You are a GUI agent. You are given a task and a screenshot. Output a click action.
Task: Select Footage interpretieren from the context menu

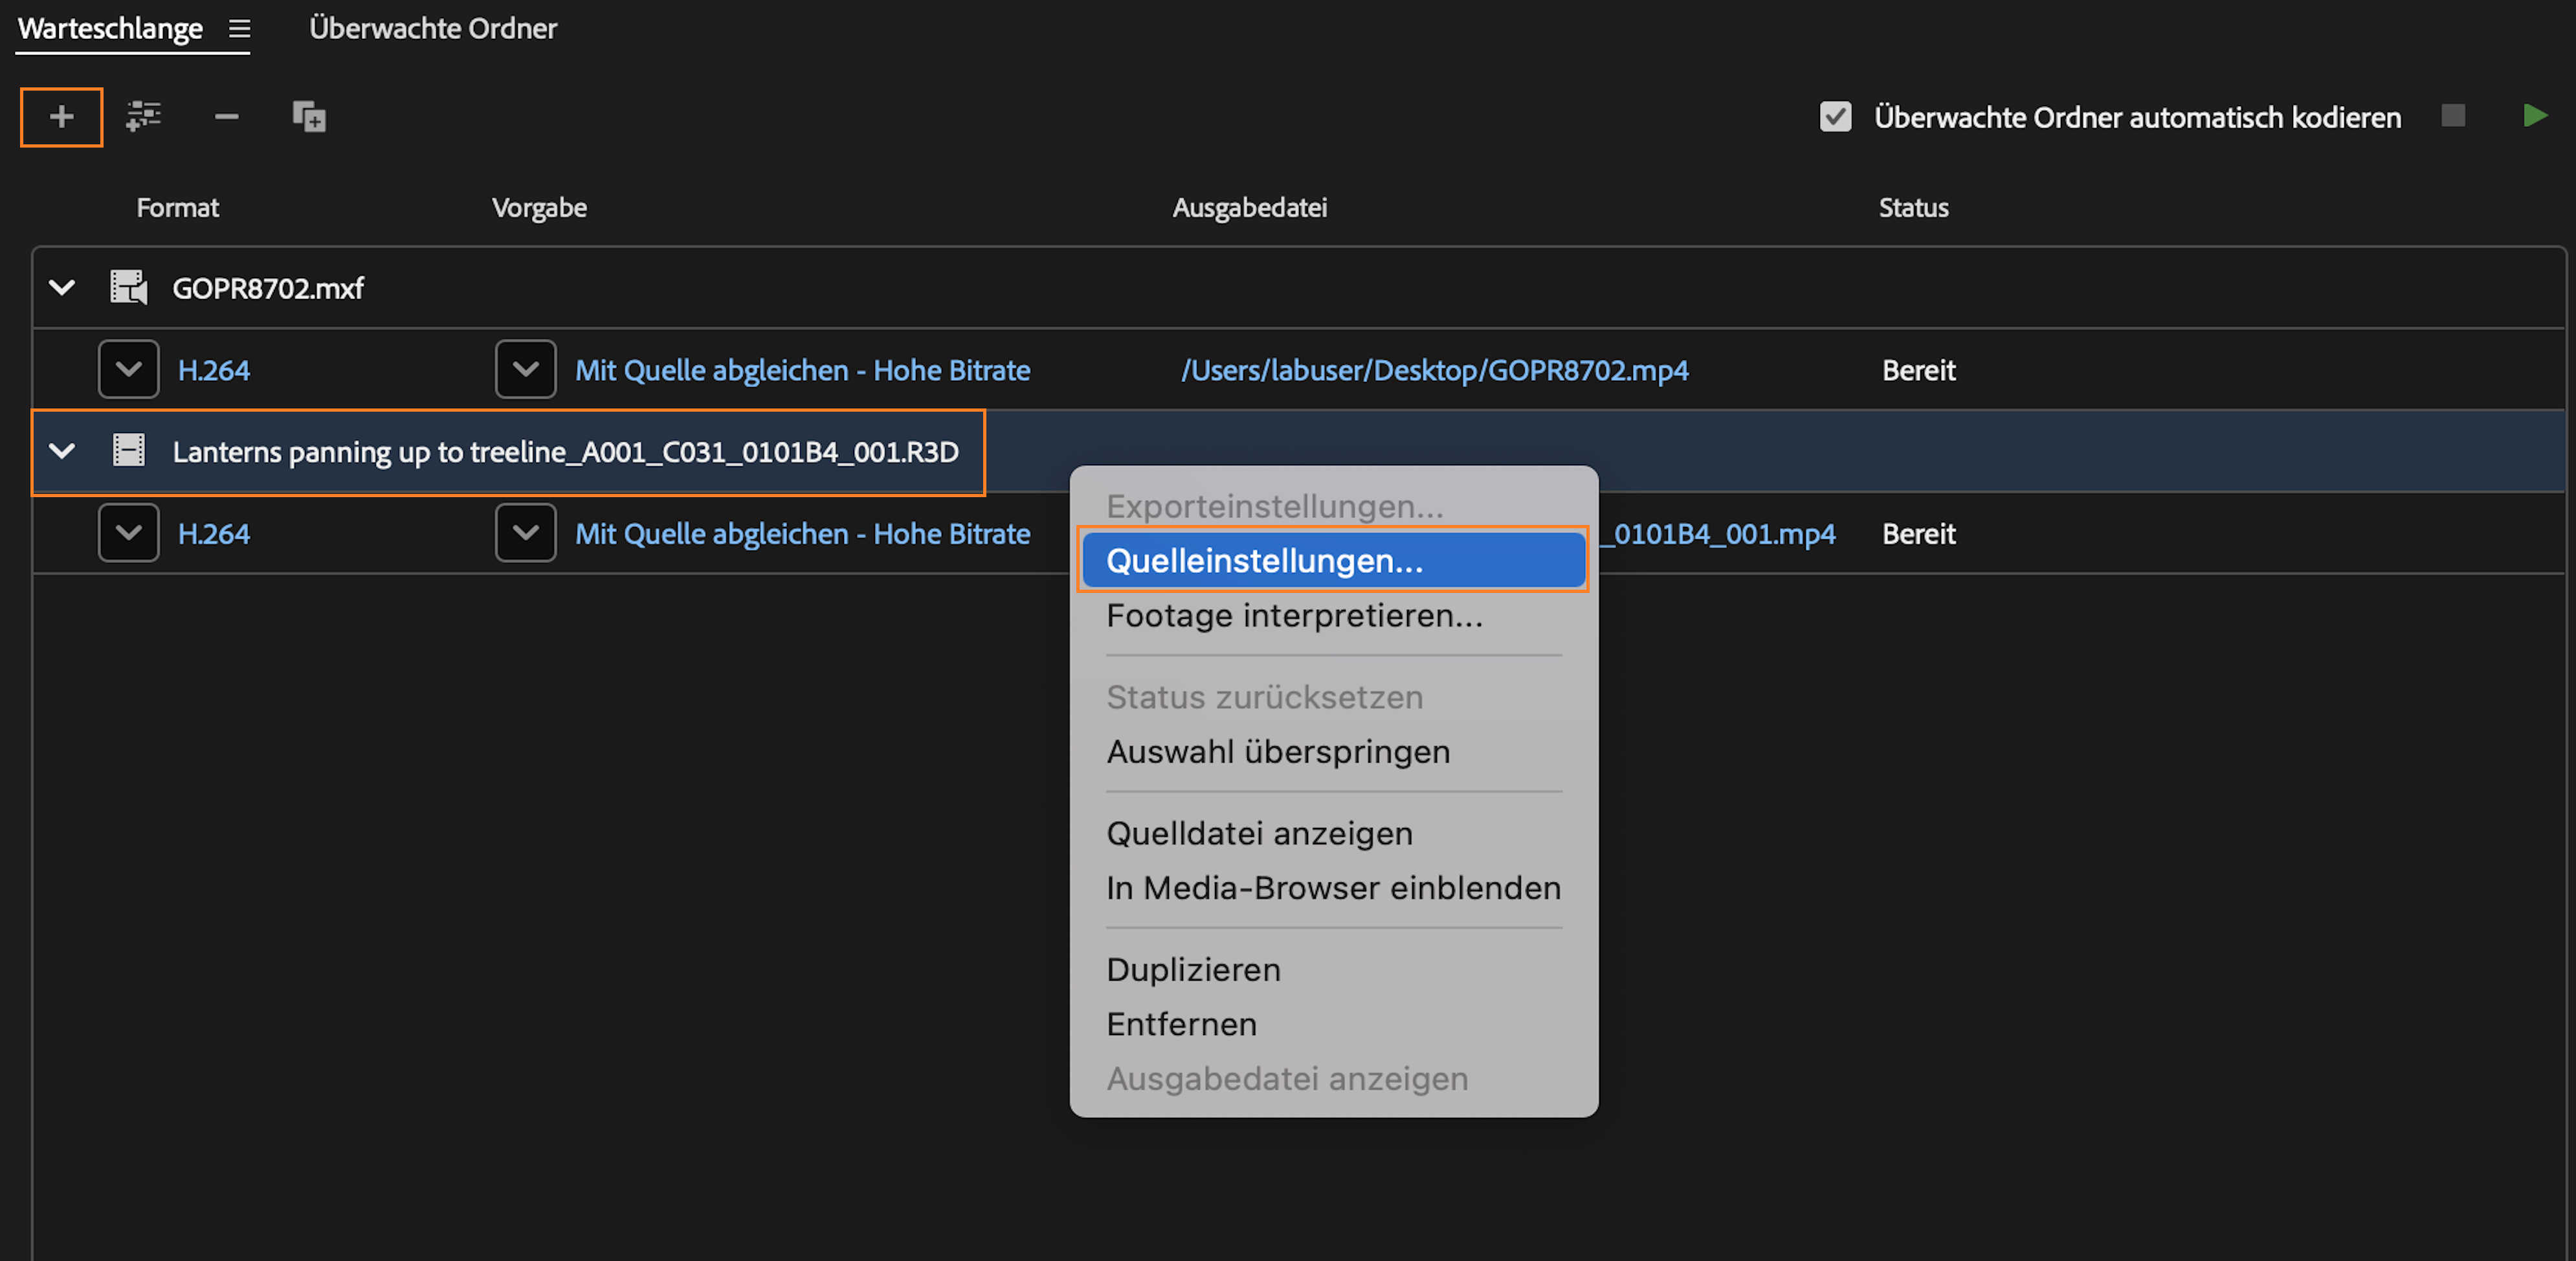point(1294,616)
